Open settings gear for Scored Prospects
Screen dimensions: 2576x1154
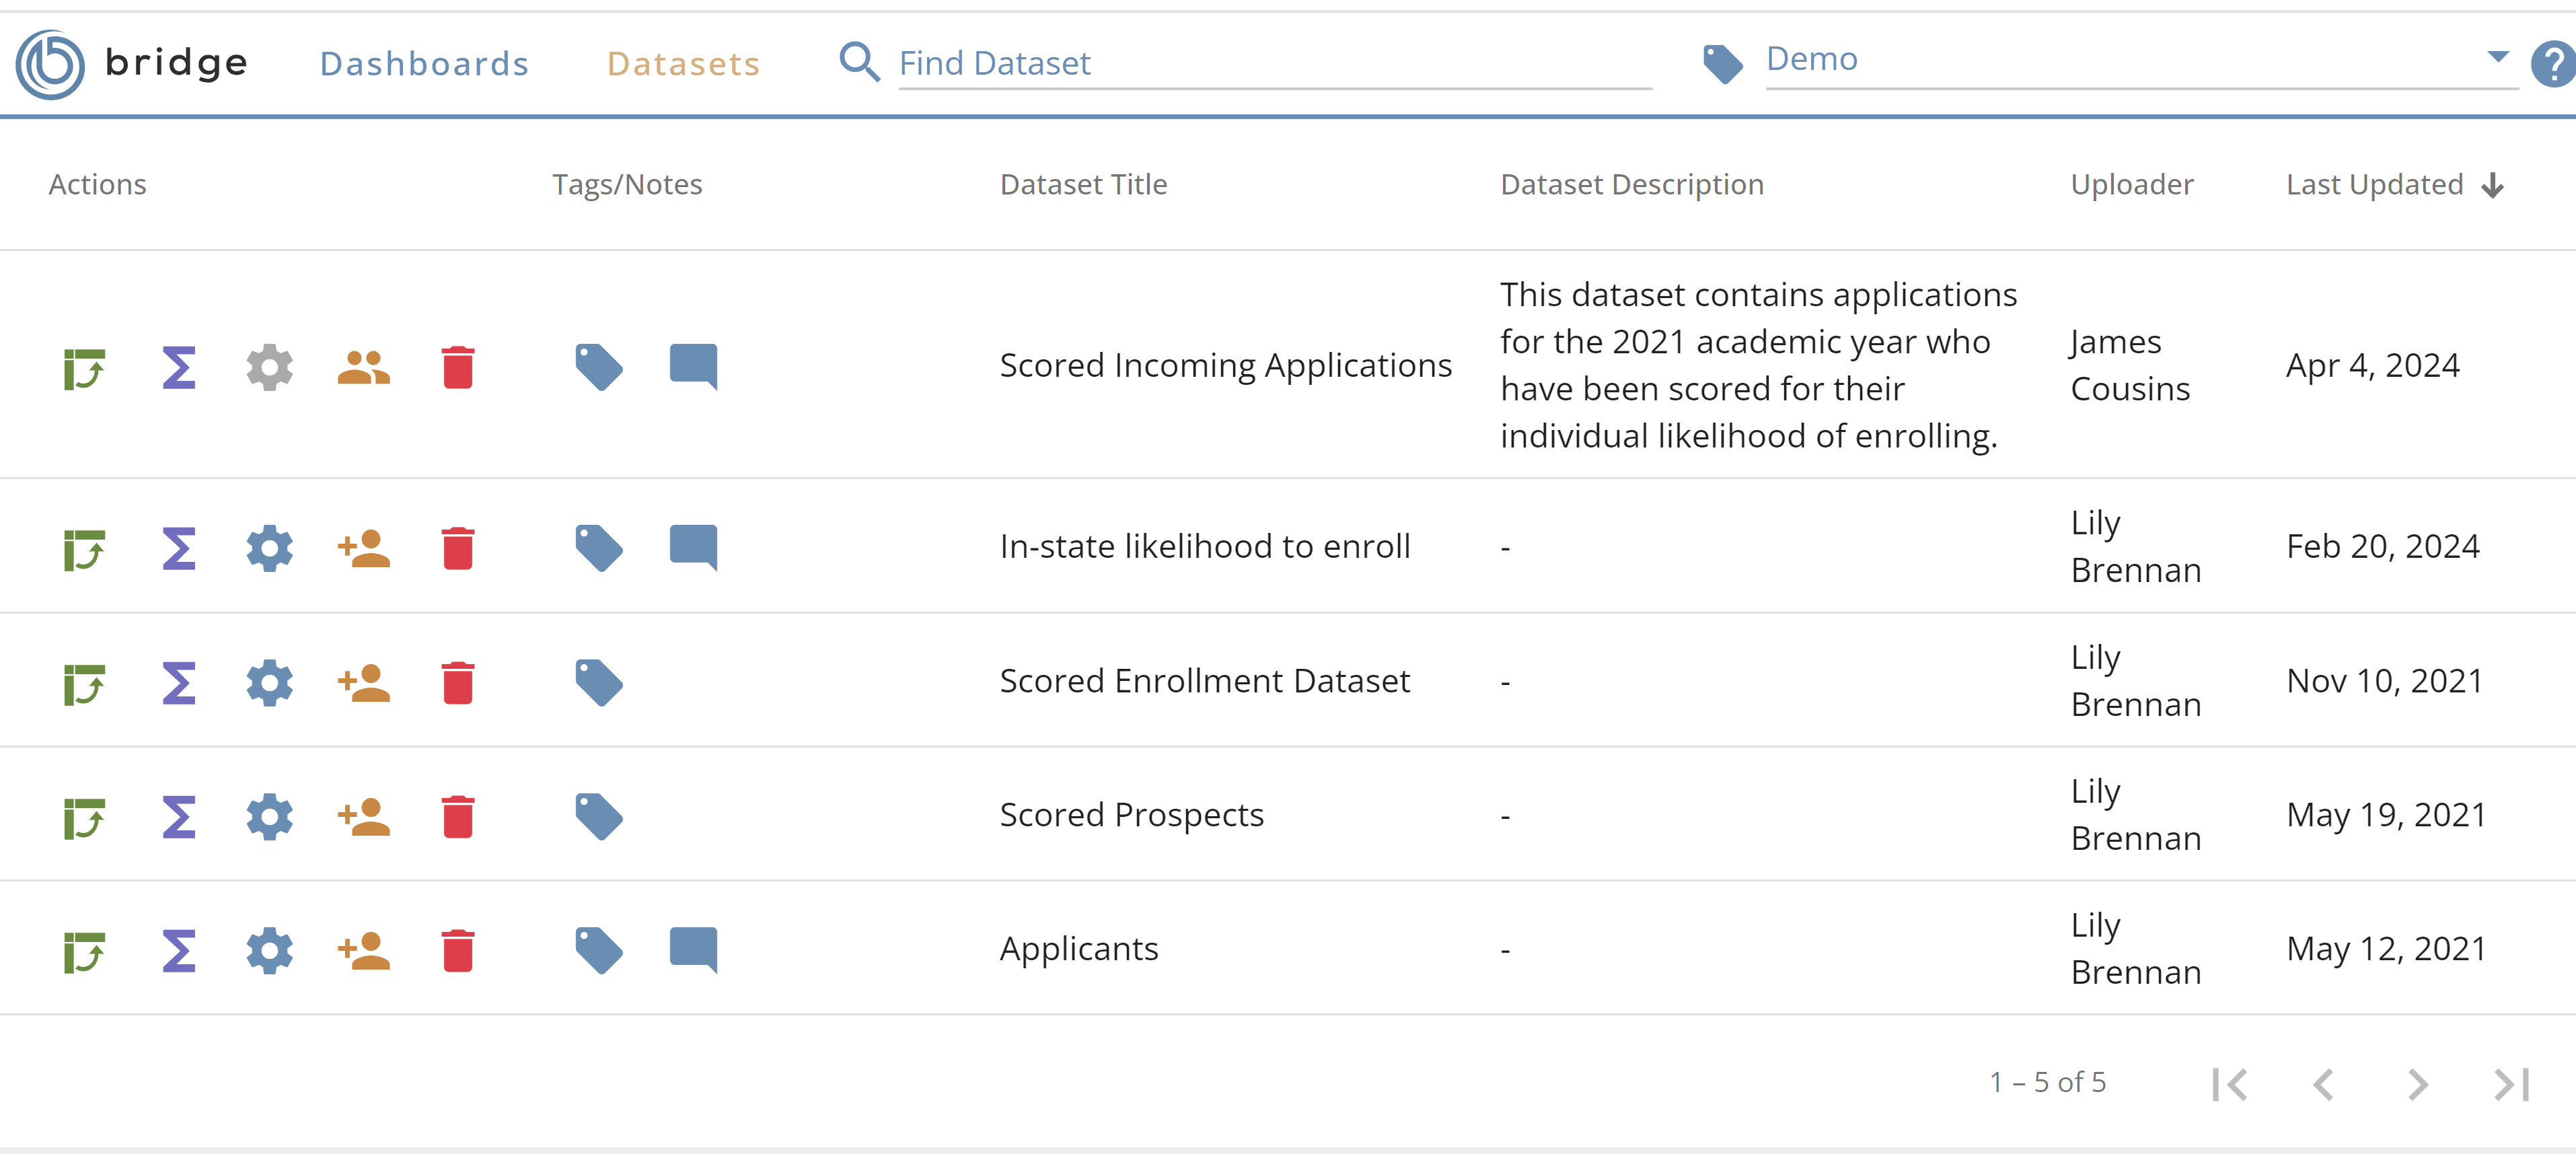tap(270, 817)
